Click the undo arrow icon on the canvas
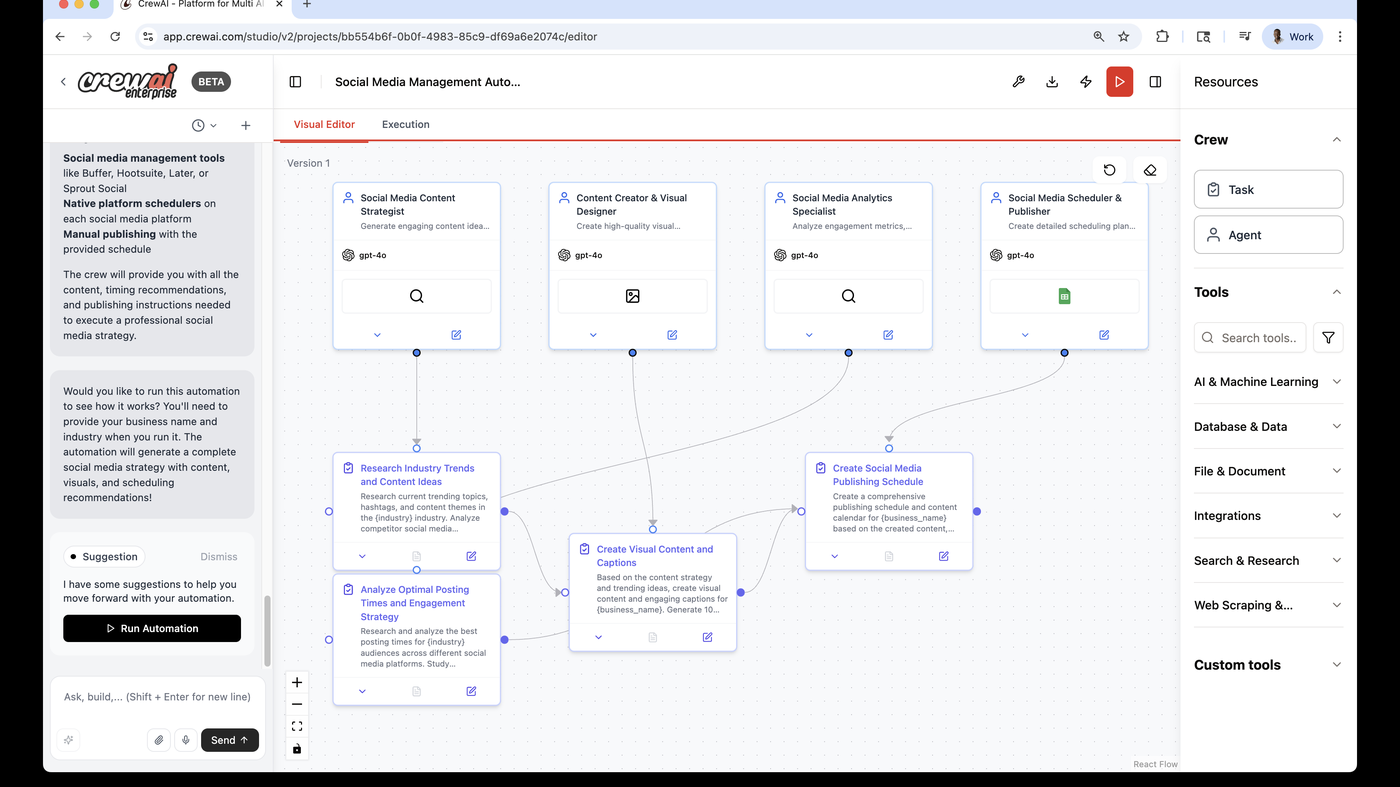1400x787 pixels. (1109, 170)
